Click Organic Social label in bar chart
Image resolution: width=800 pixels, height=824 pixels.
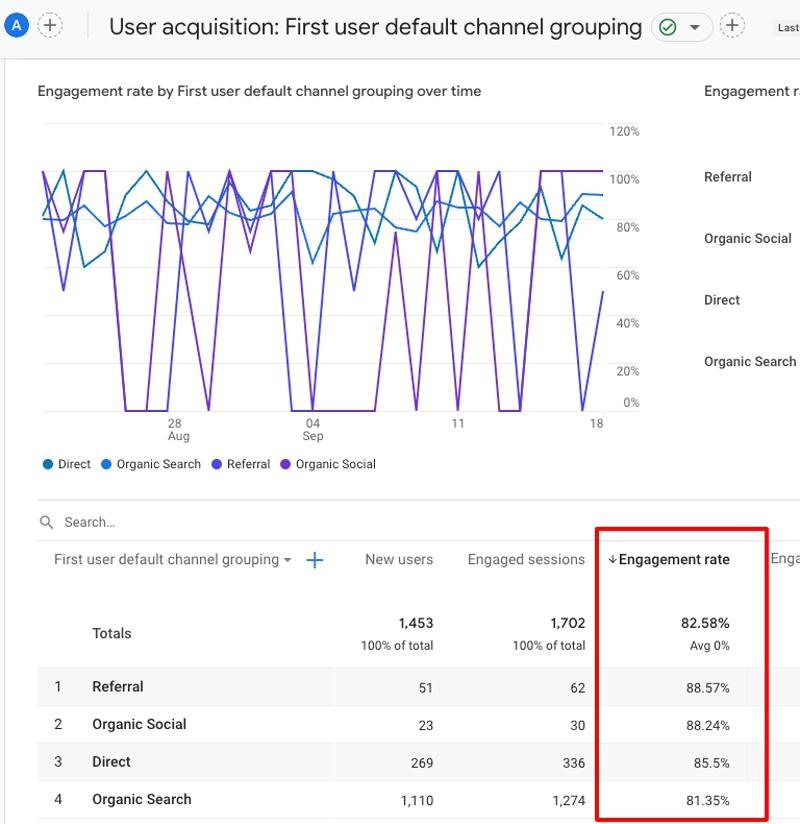point(747,238)
